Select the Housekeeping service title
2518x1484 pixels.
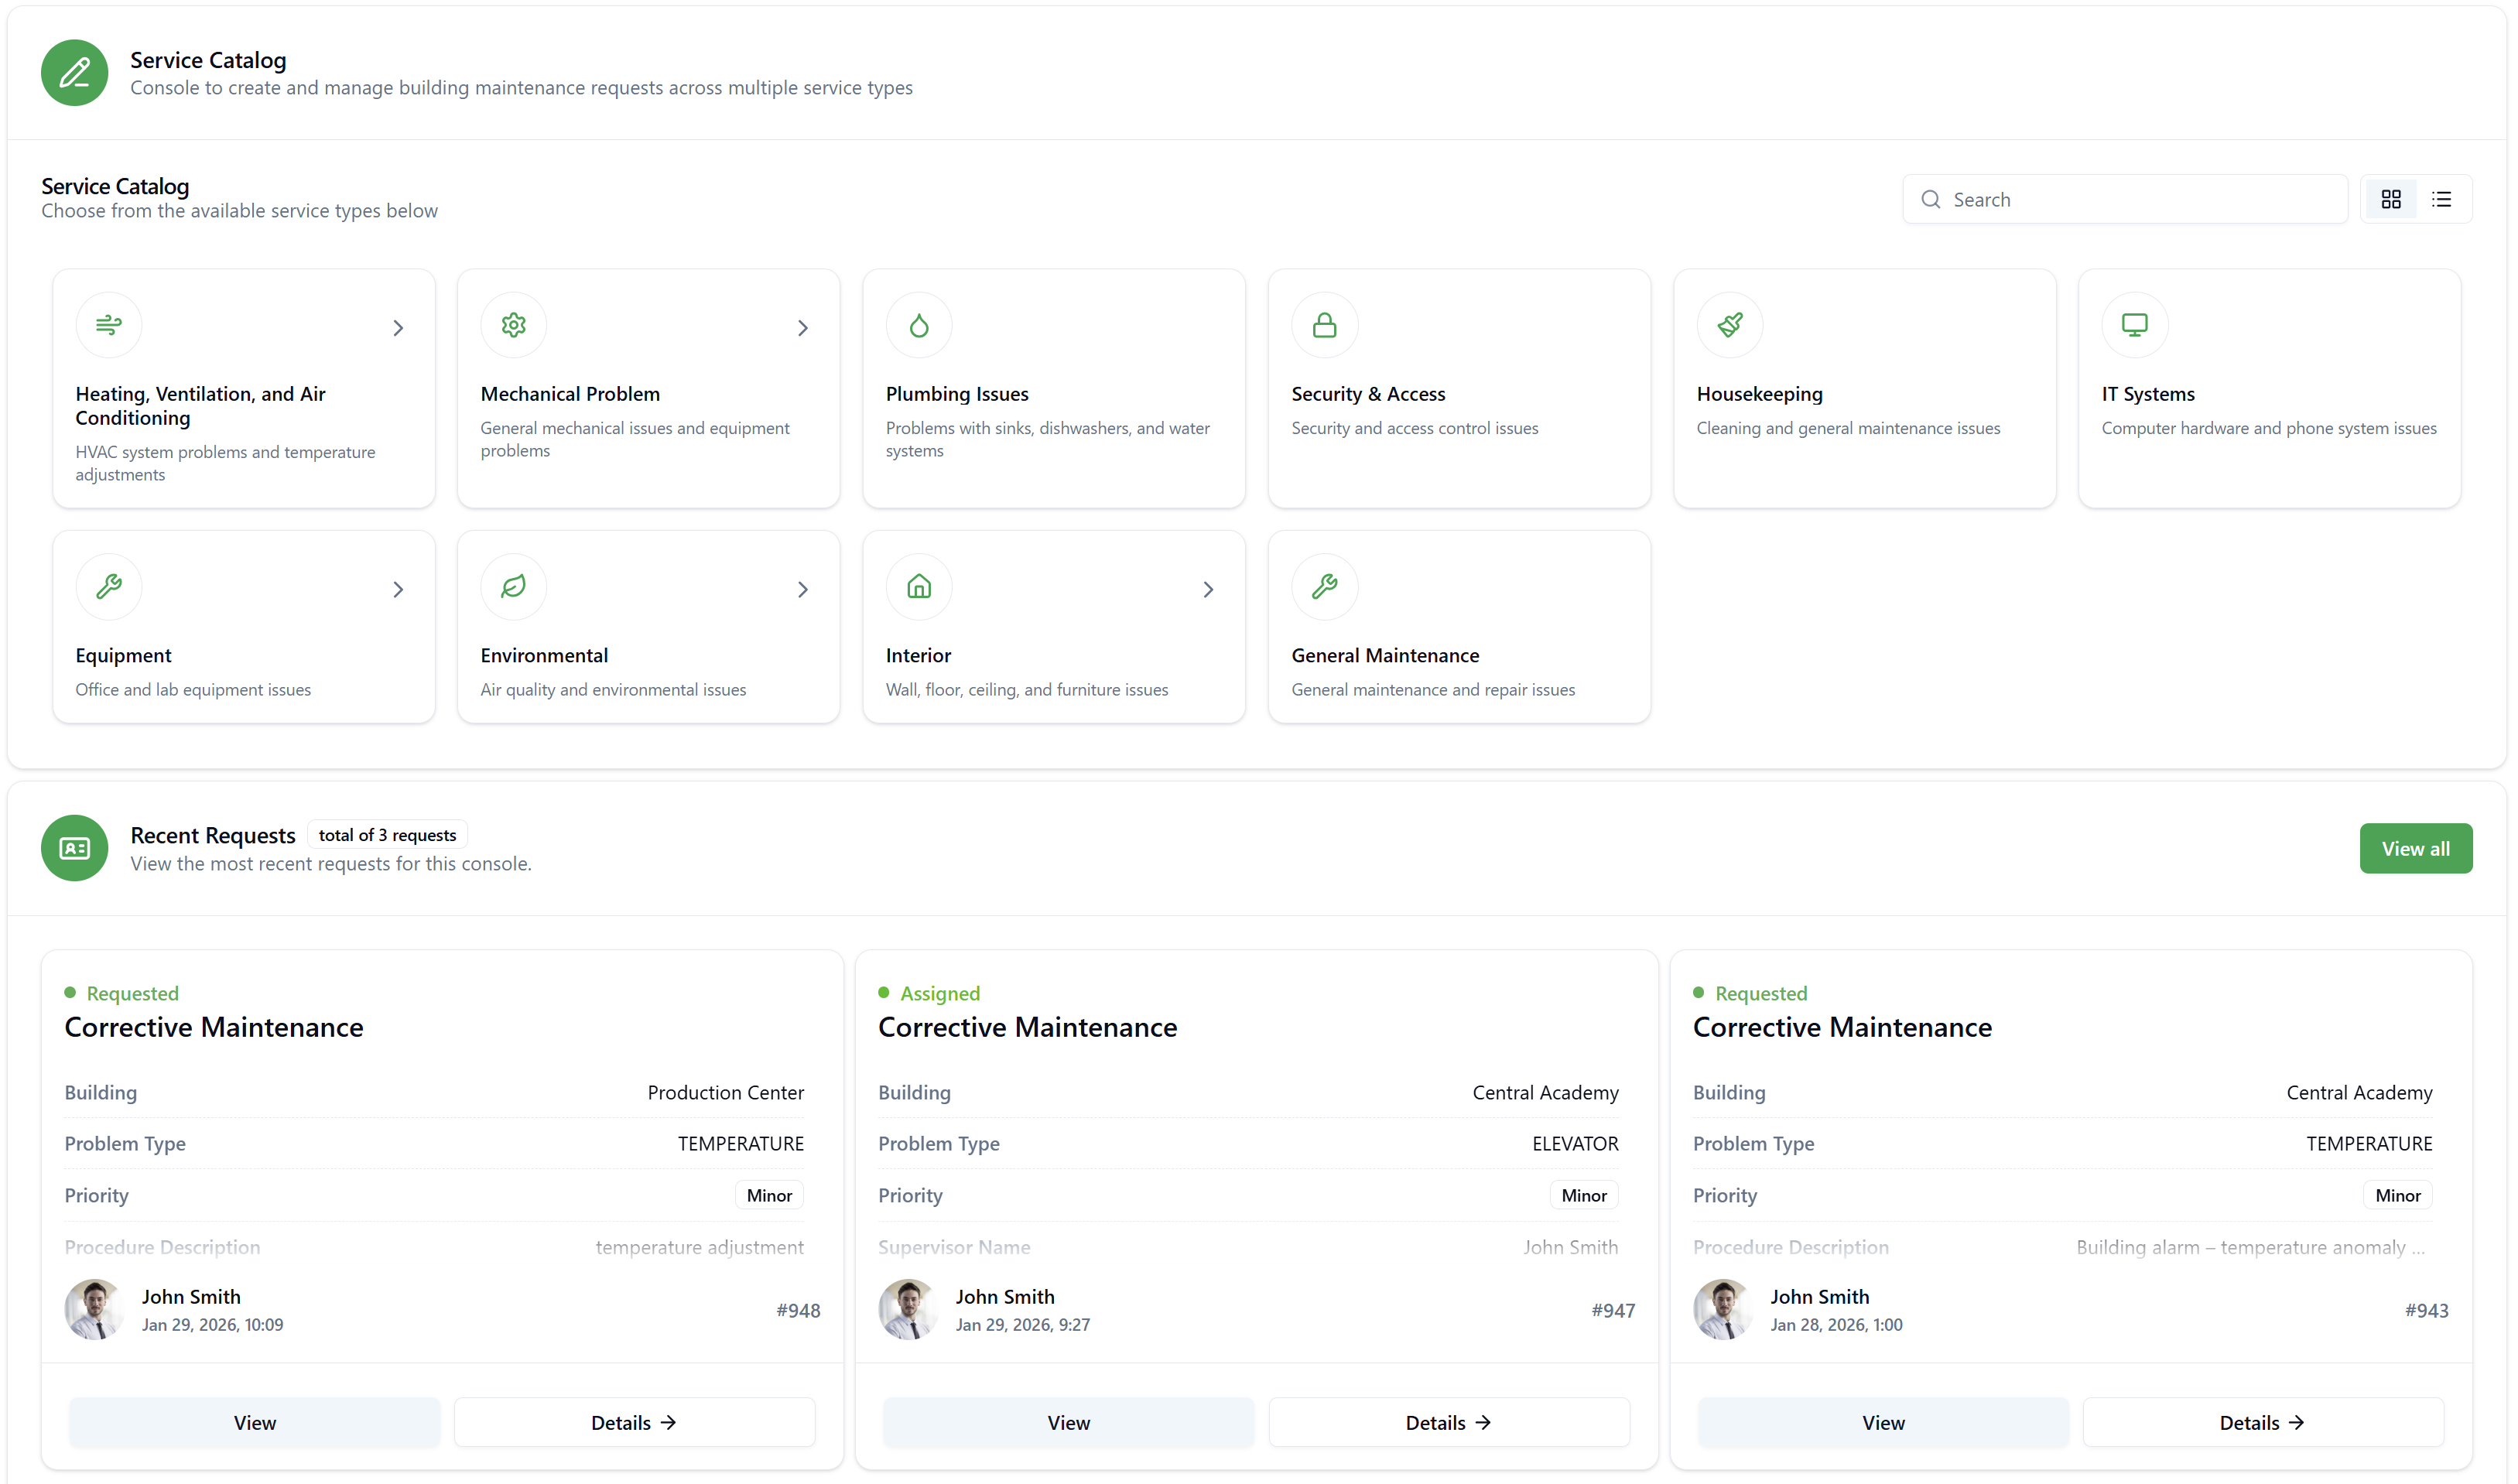[x=1760, y=394]
